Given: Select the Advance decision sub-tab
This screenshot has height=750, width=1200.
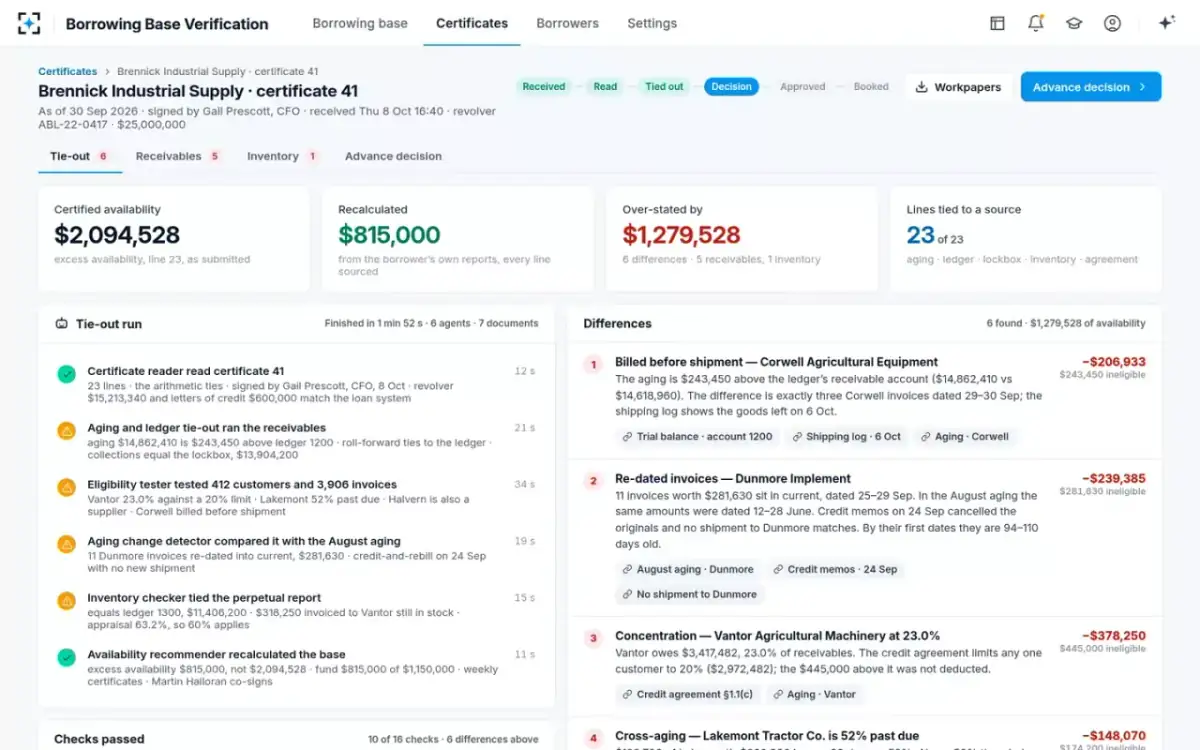Looking at the screenshot, I should tap(393, 156).
